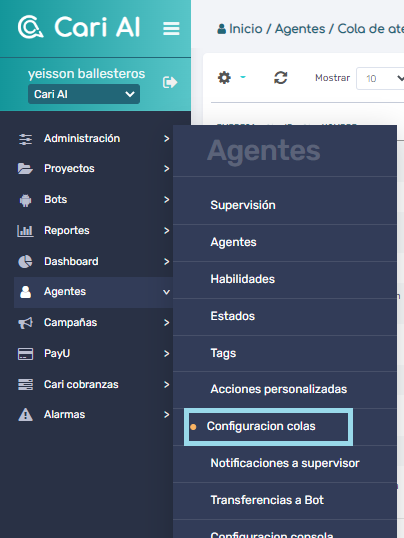Click the Cari AI logo
Screen dimensions: 404x538
79,27
